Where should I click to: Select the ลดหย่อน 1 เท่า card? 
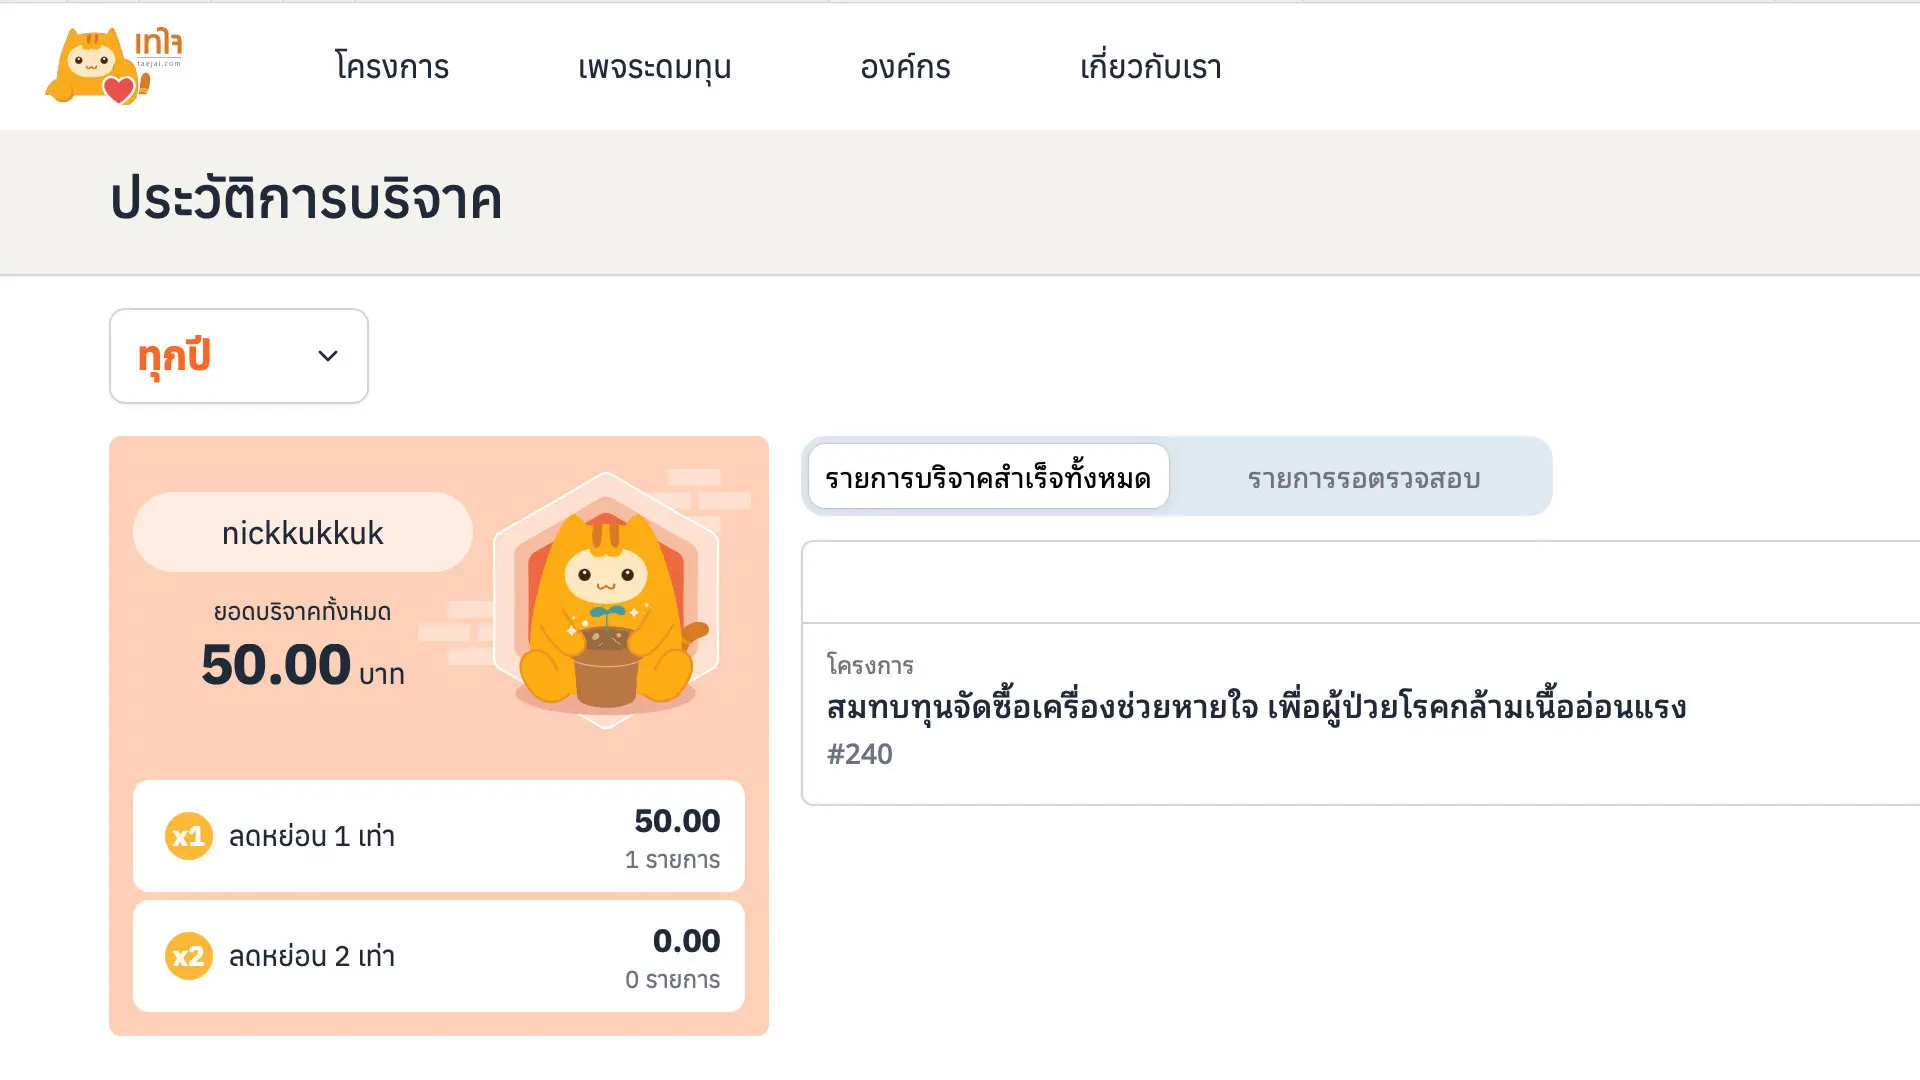[438, 836]
